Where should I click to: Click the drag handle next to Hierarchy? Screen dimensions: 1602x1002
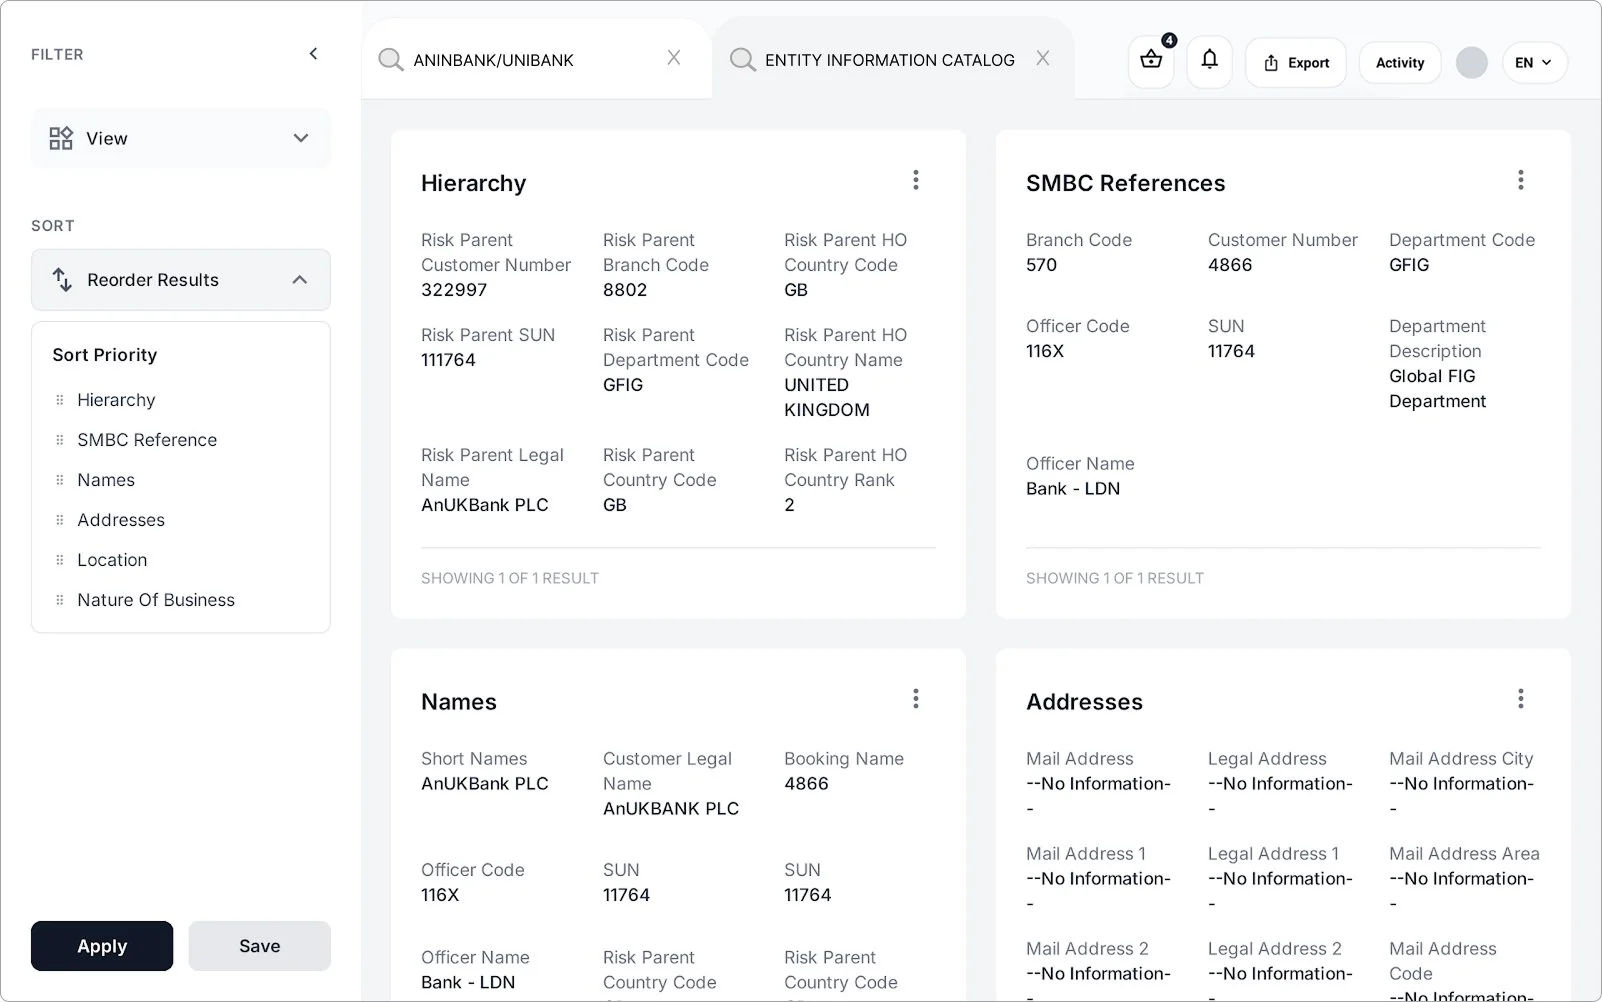point(58,400)
